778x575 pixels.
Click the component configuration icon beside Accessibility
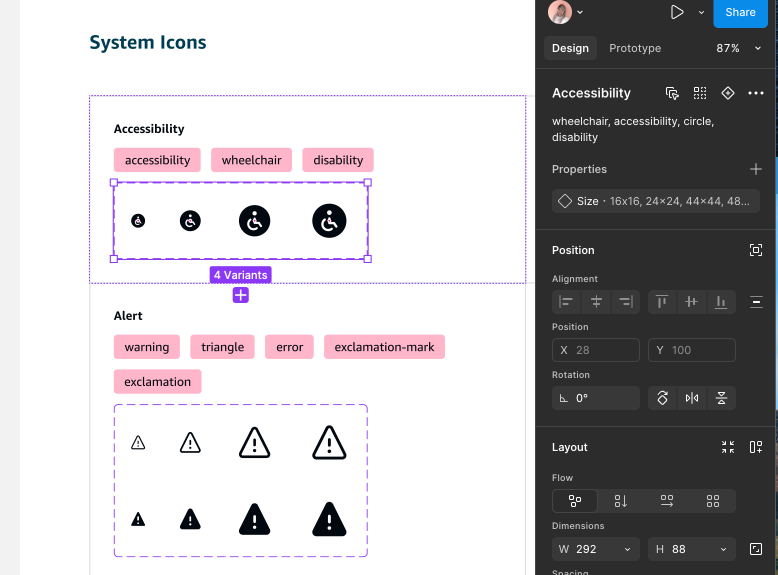[x=672, y=93]
